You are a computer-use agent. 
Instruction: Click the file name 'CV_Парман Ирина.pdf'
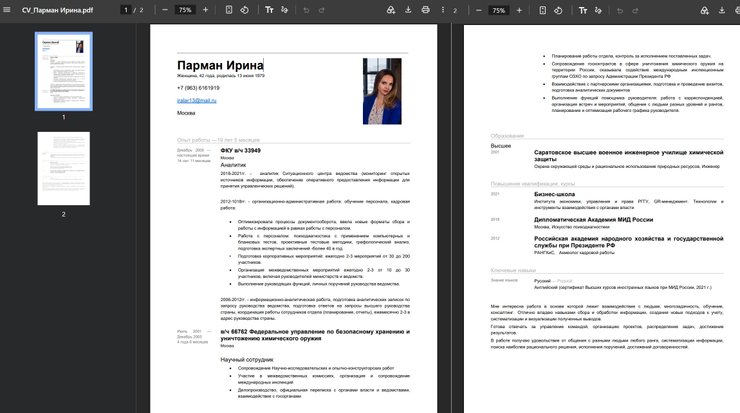58,10
